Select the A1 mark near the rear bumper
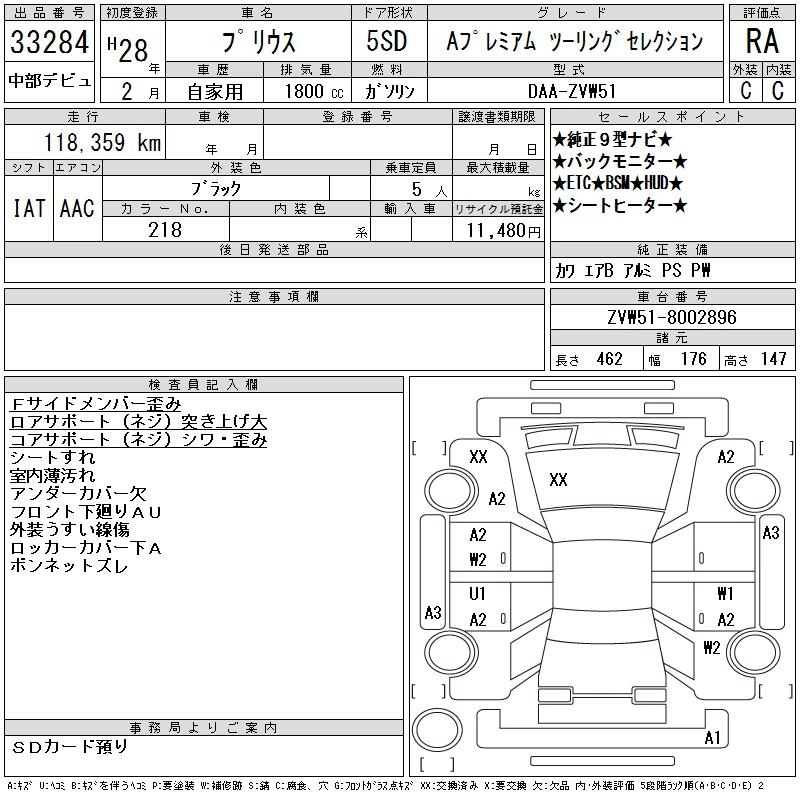Screen dimensions: 800x800 [712, 738]
